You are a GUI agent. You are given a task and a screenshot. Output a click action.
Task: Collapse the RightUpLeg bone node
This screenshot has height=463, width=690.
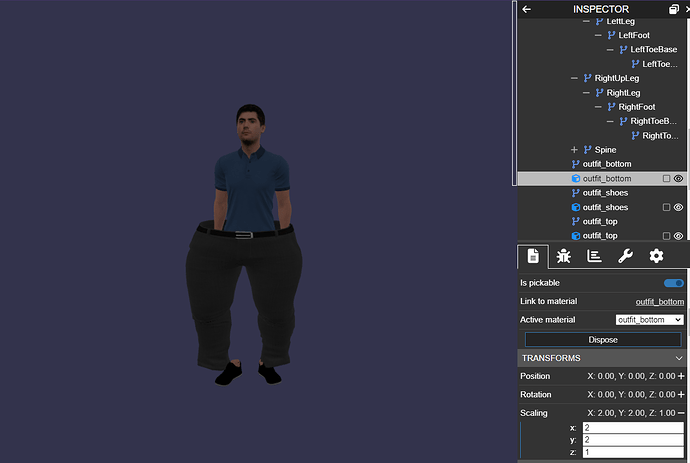pos(574,78)
